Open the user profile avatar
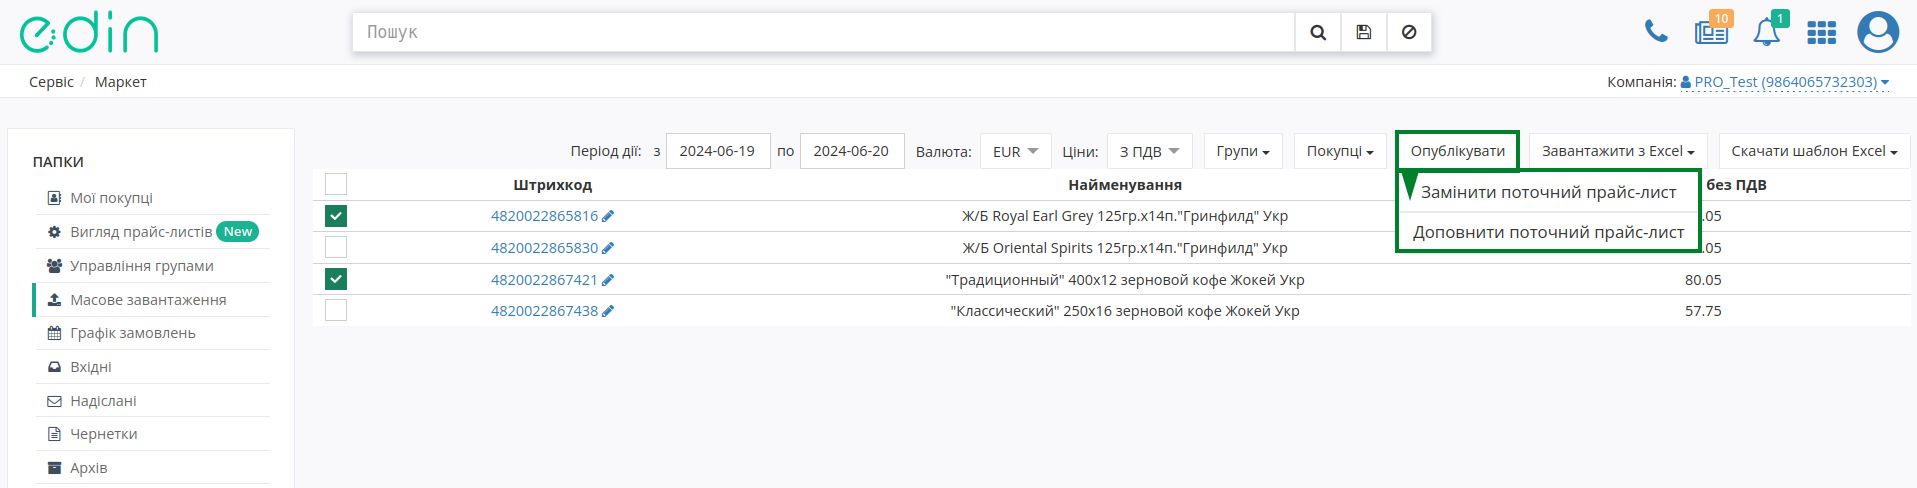 tap(1878, 32)
